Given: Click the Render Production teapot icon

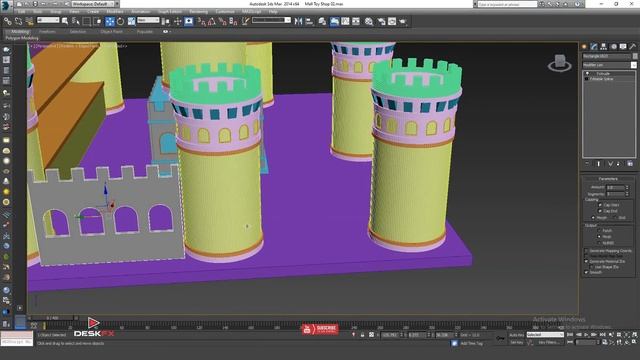Looking at the screenshot, I should pyautogui.click(x=403, y=21).
